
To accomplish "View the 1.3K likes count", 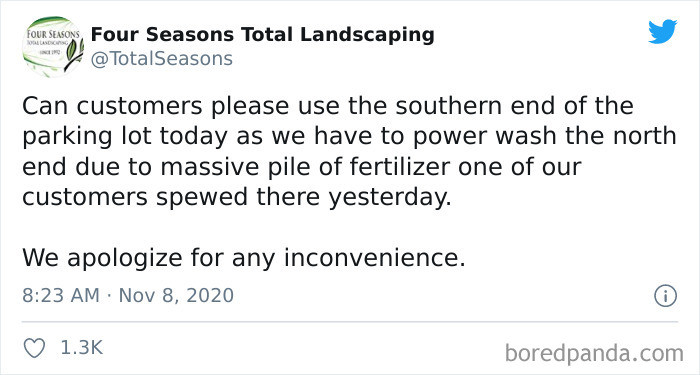I will click(82, 348).
